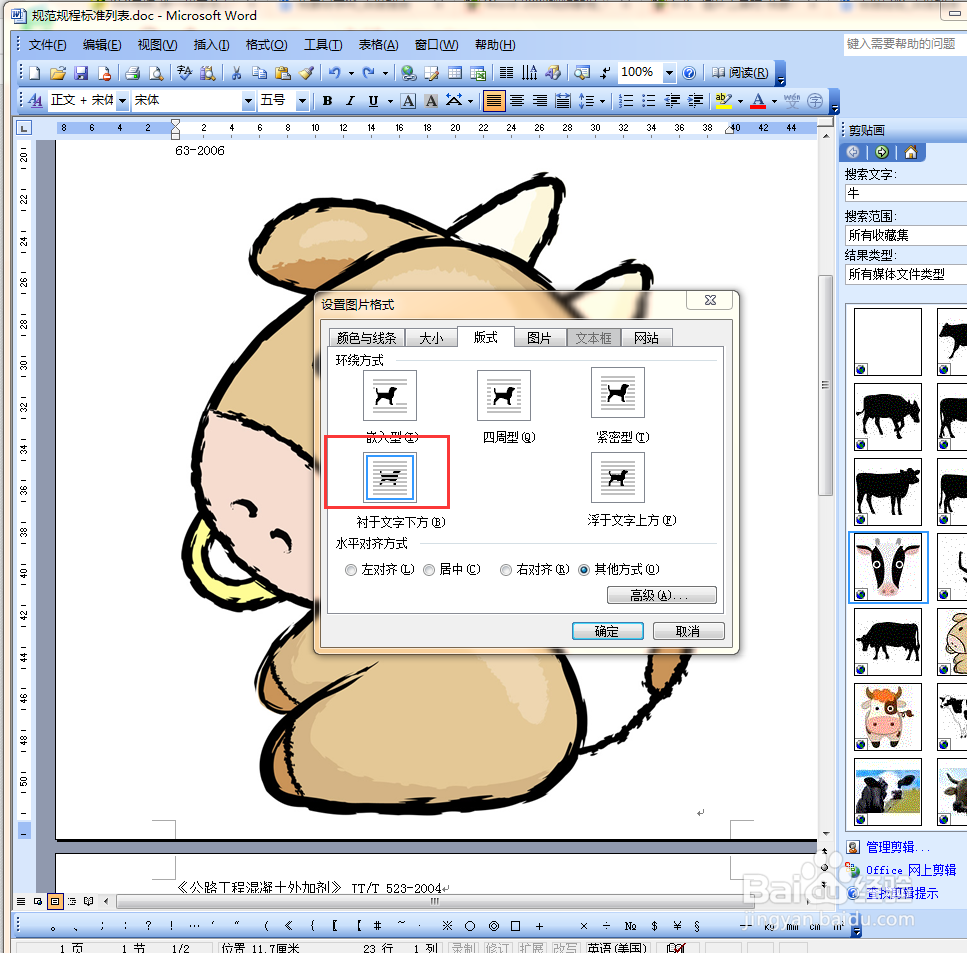Image resolution: width=967 pixels, height=953 pixels.
Task: Toggle Underline formatting
Action: [373, 101]
